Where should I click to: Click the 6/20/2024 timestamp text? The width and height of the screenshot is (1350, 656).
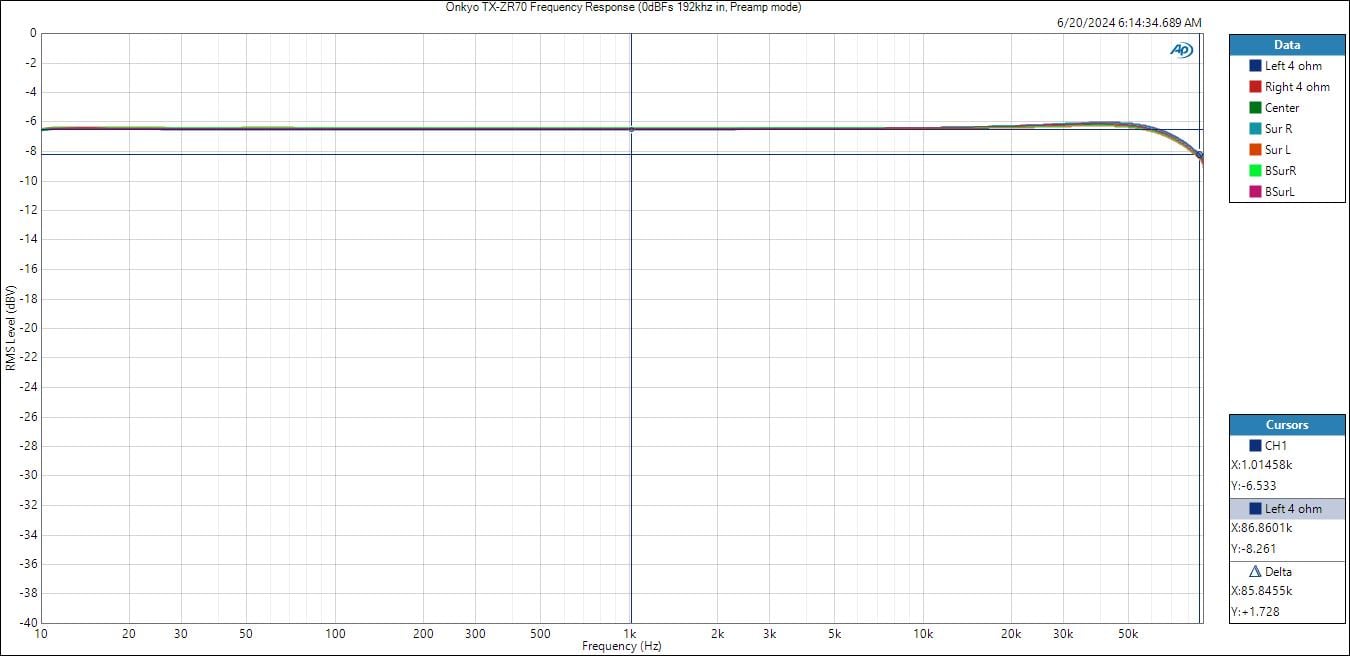coord(1129,22)
